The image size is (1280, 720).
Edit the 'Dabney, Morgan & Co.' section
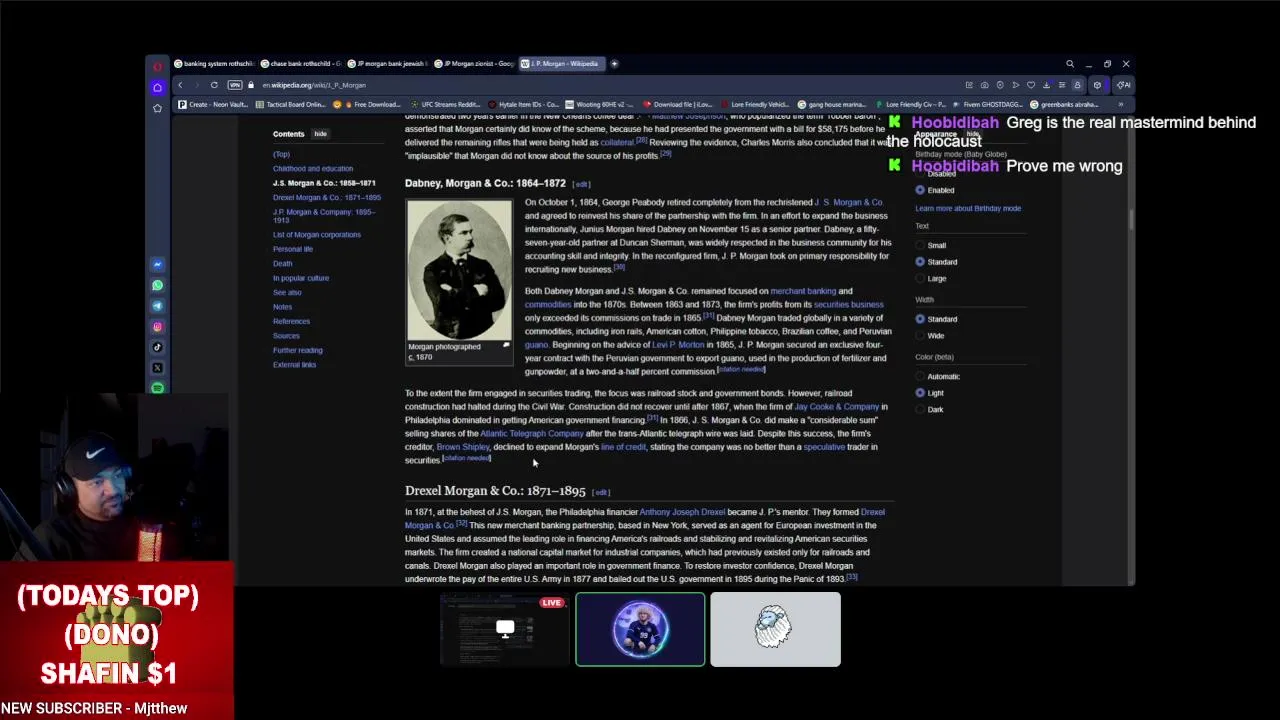point(581,185)
